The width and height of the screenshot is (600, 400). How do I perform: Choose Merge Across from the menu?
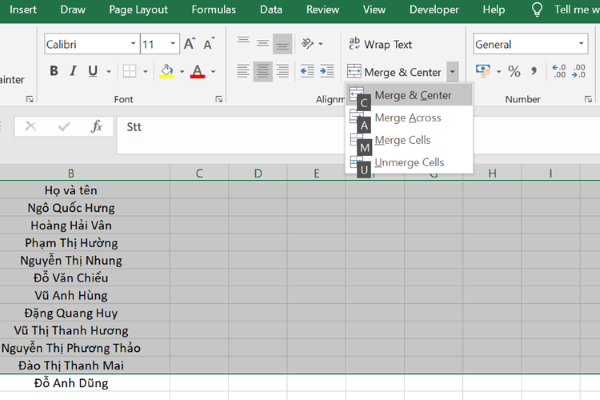(407, 118)
